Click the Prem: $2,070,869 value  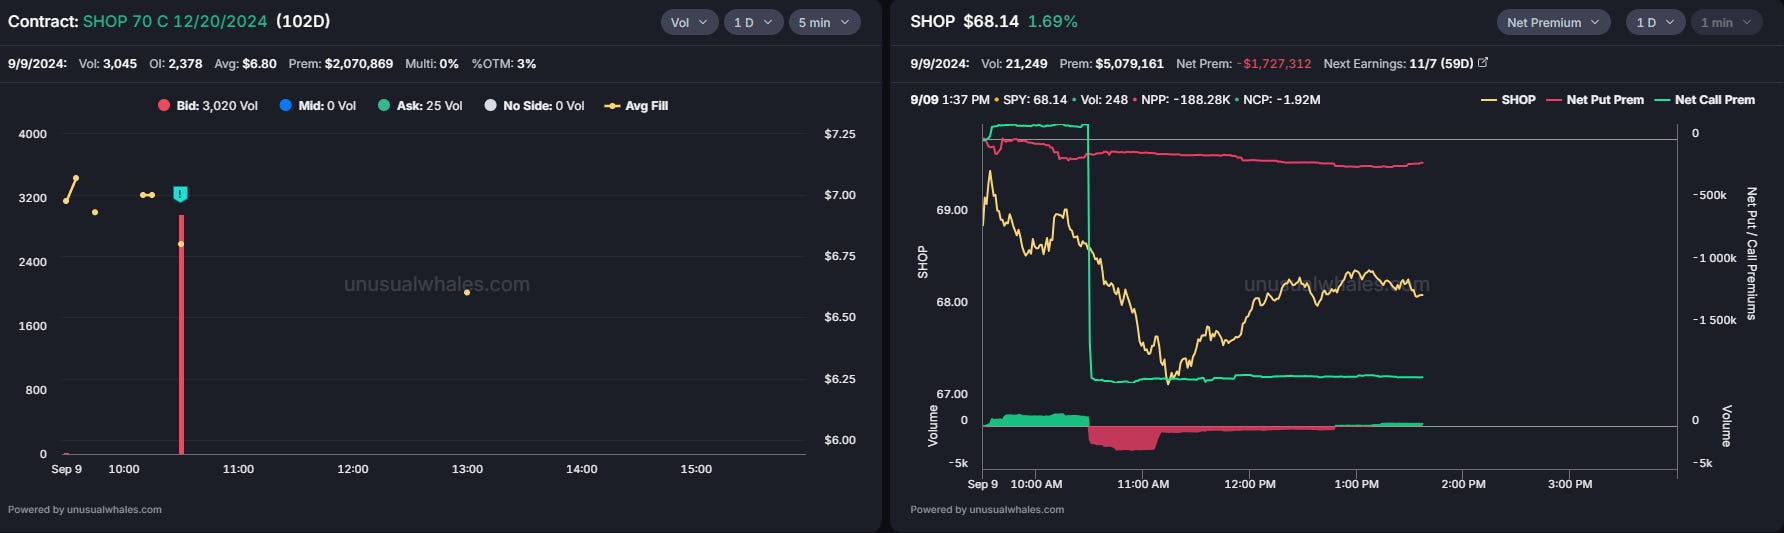coord(341,63)
